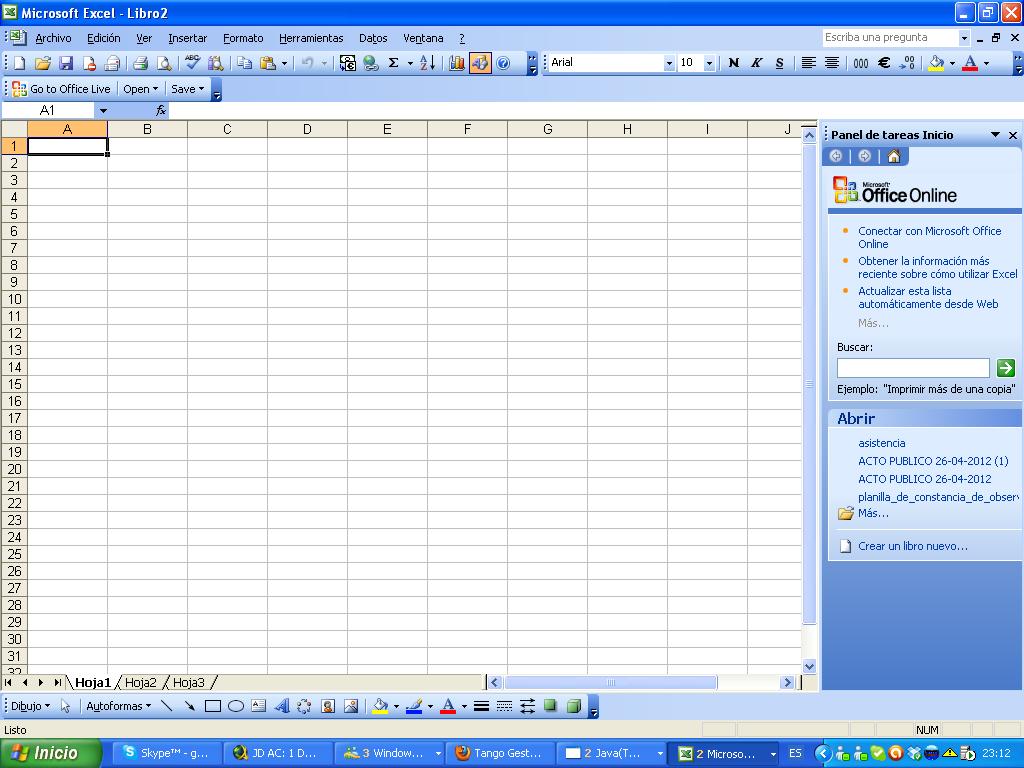
Task: Open the Formato menu
Action: (243, 38)
